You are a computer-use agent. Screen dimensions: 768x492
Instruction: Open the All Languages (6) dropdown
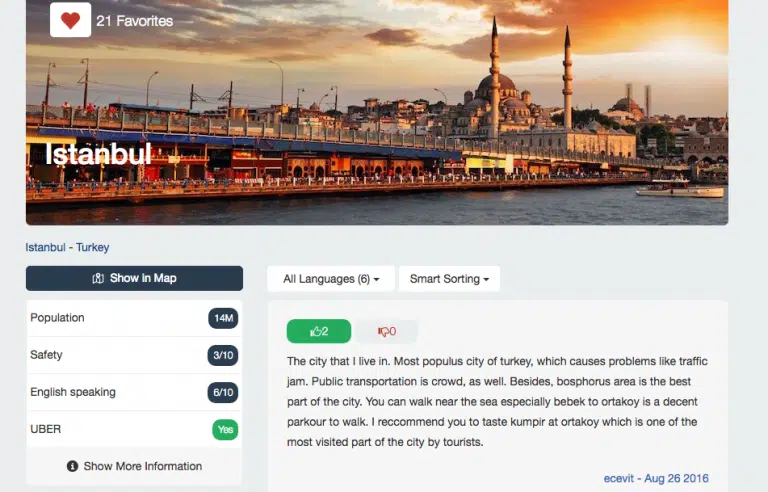tap(331, 279)
